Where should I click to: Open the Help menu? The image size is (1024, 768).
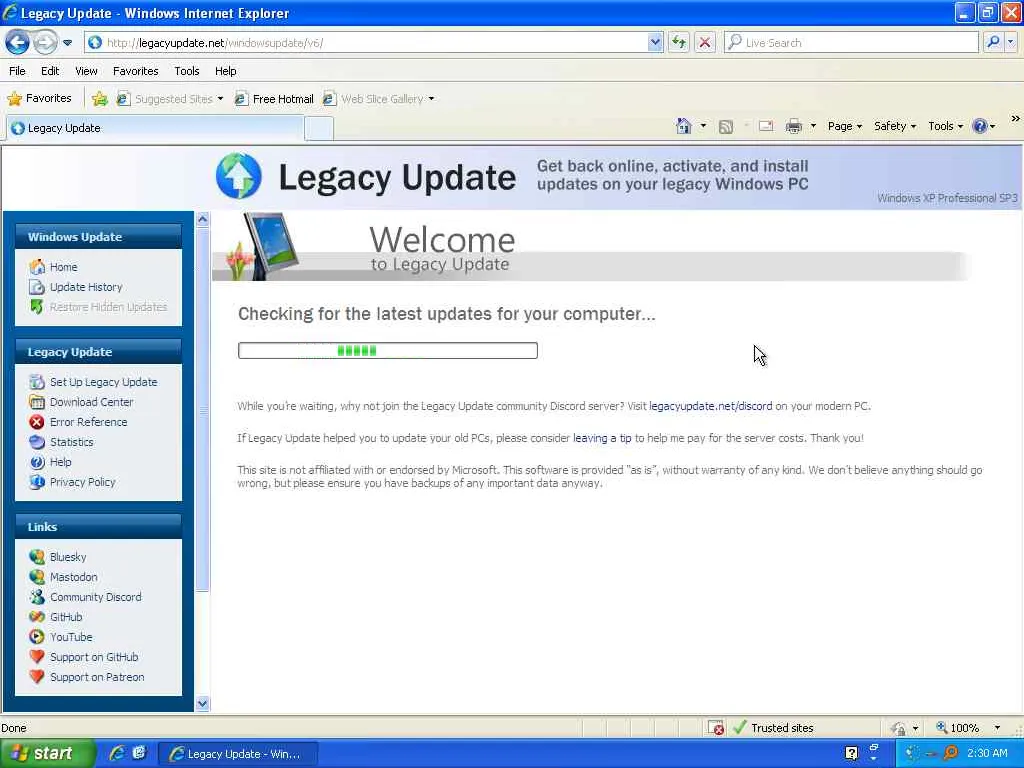point(226,71)
